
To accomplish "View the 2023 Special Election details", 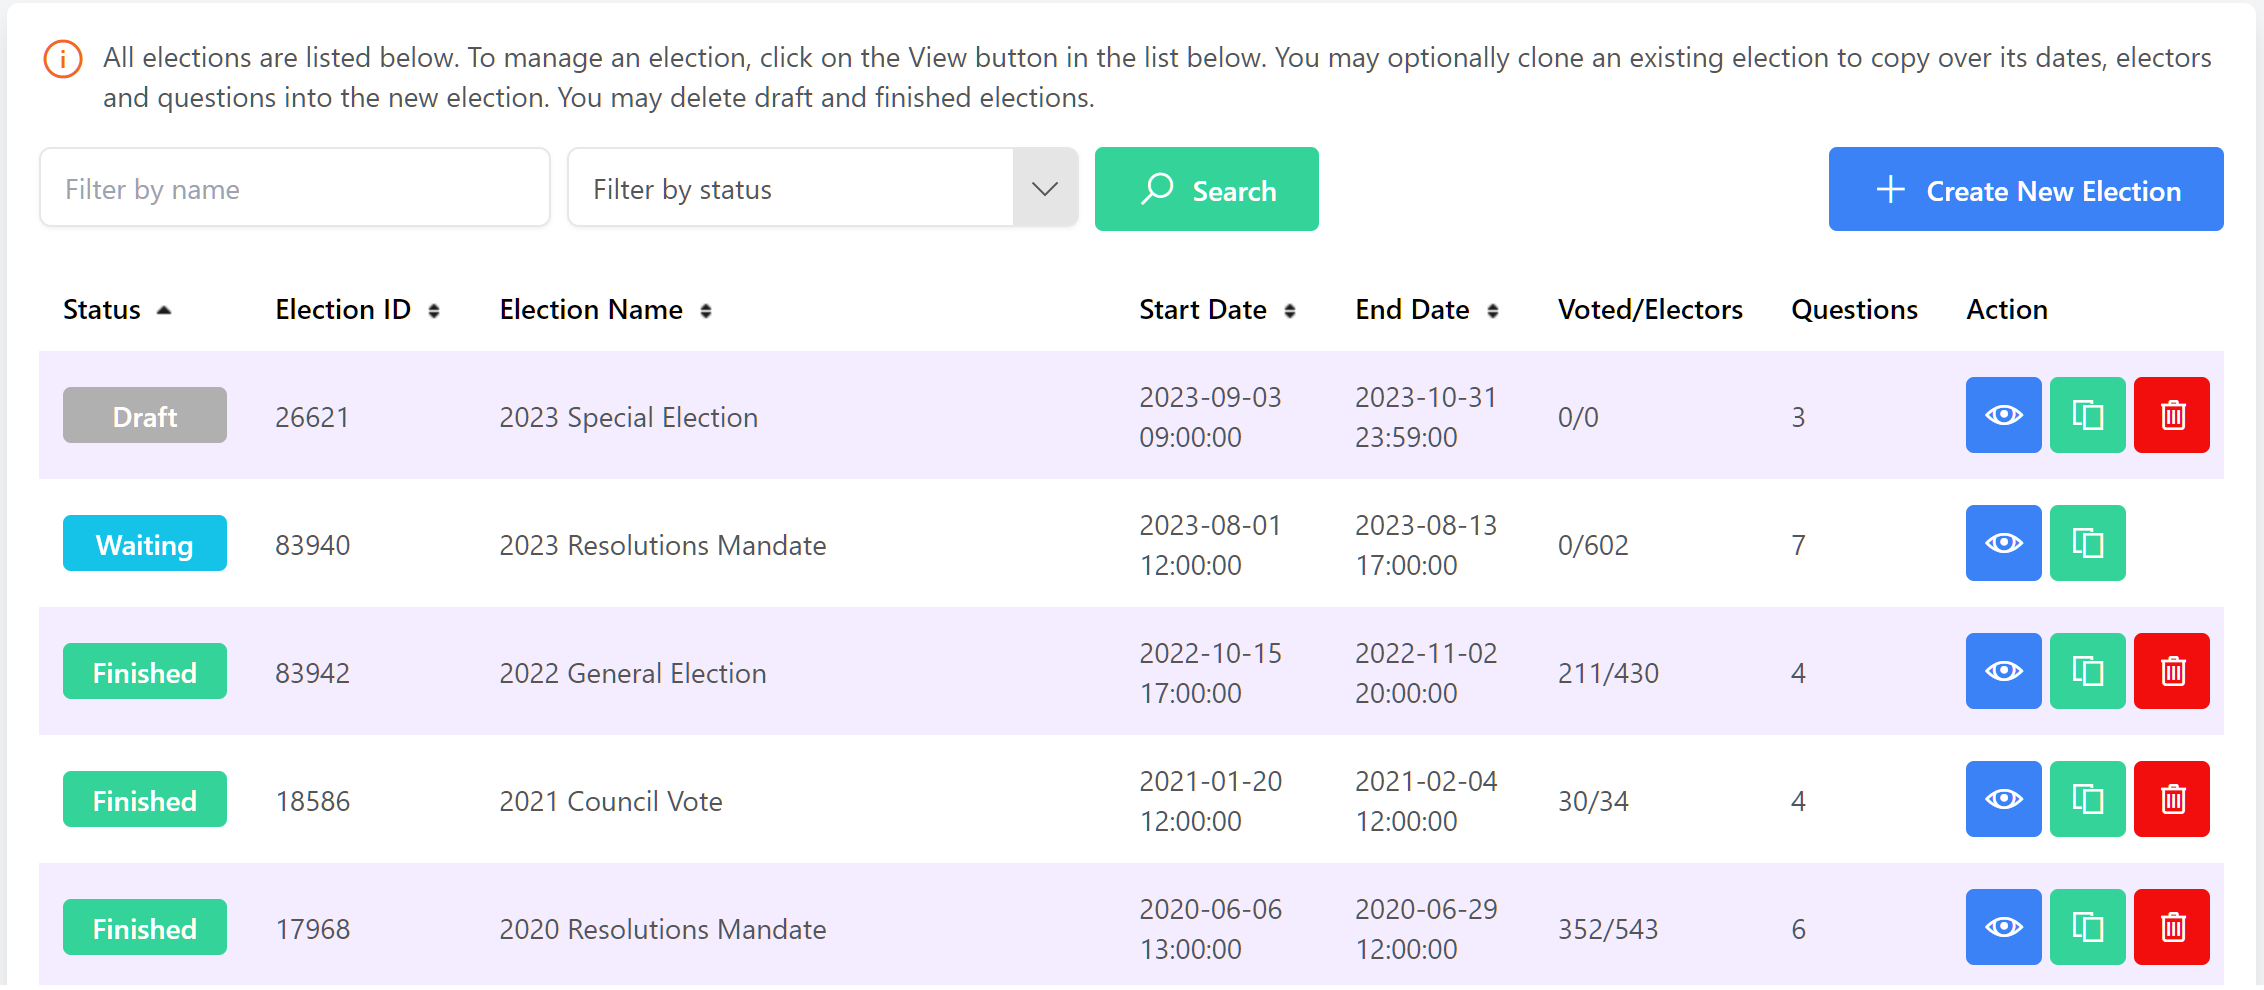I will [x=2003, y=415].
